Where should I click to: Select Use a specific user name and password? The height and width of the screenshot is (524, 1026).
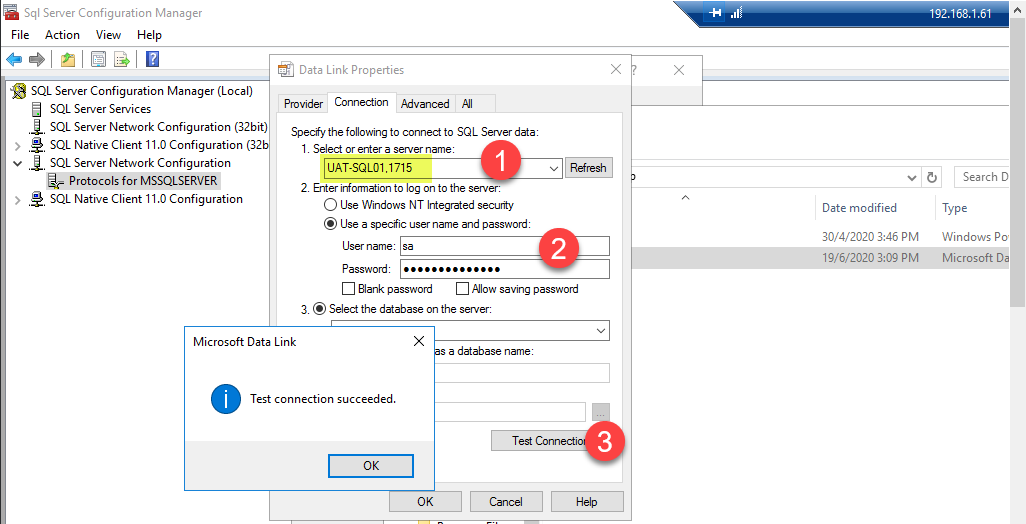pos(331,224)
